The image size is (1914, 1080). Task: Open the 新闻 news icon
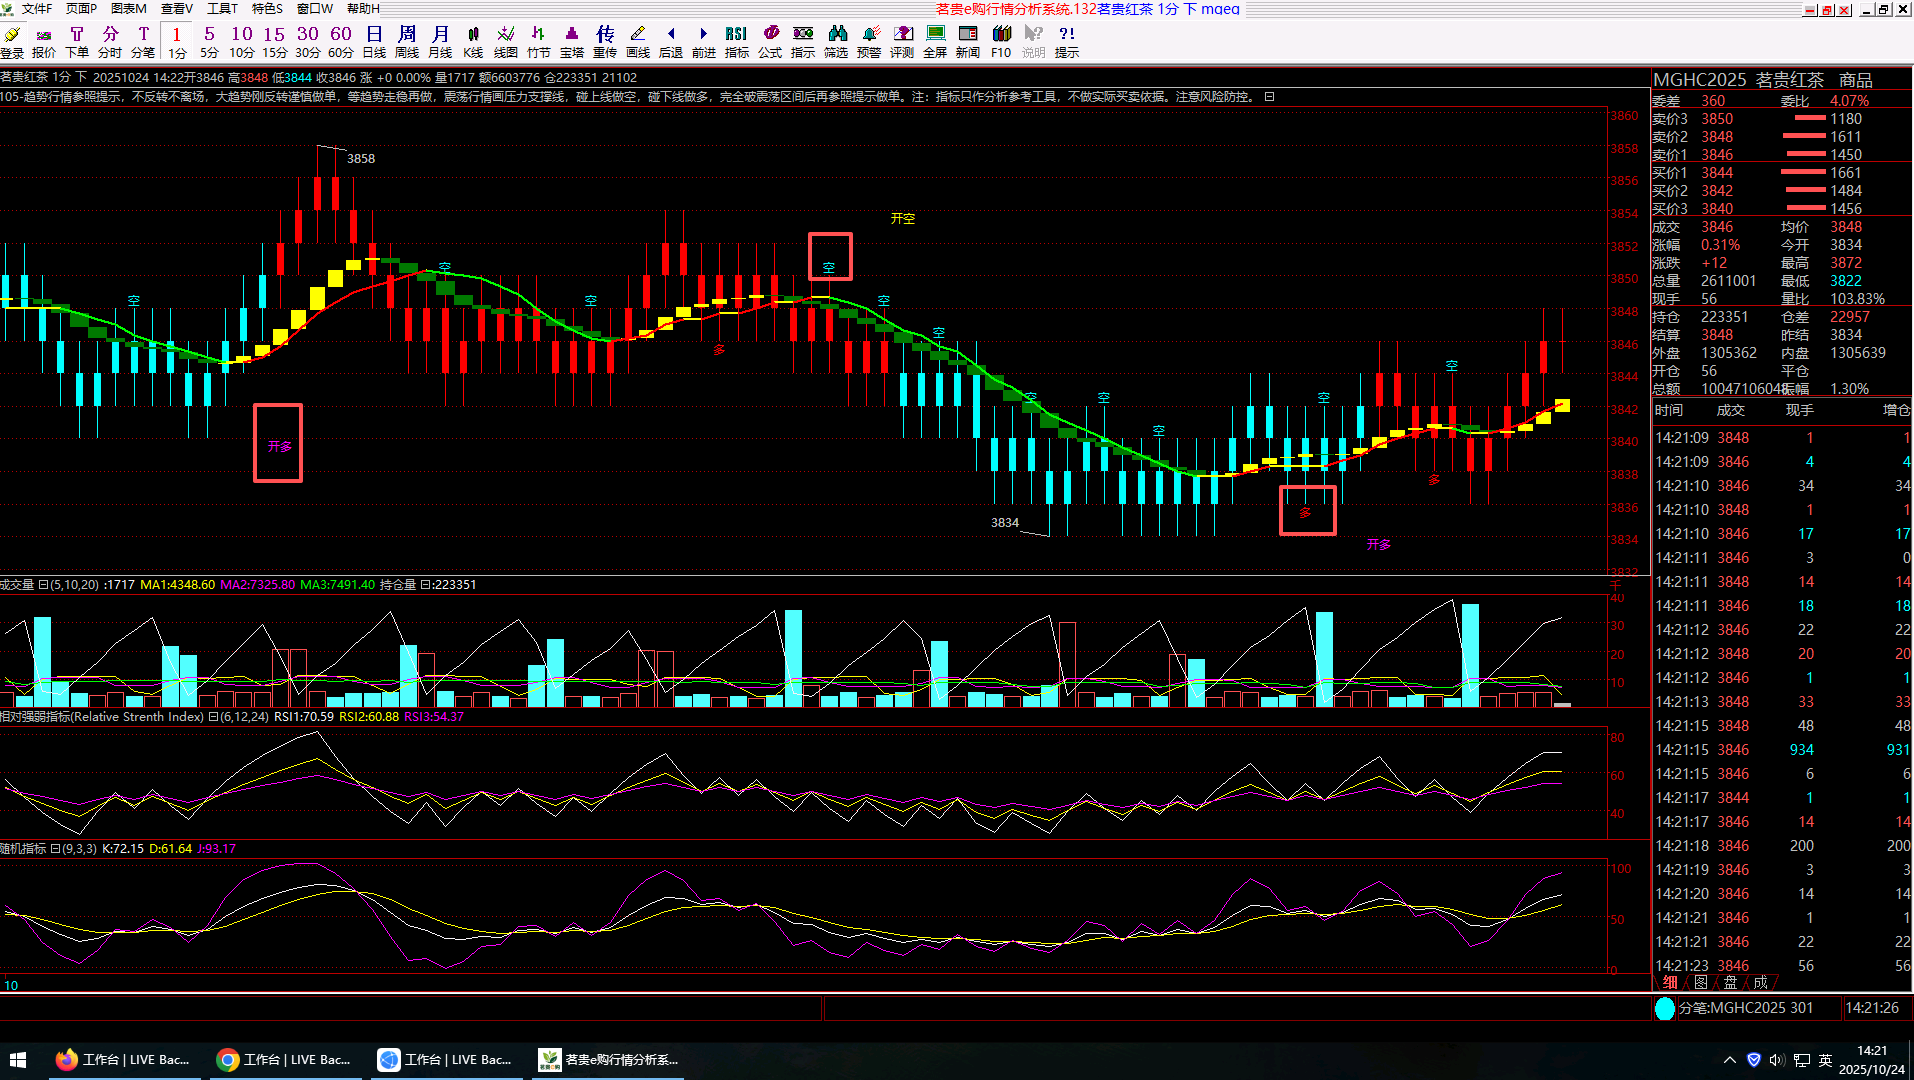[x=967, y=42]
